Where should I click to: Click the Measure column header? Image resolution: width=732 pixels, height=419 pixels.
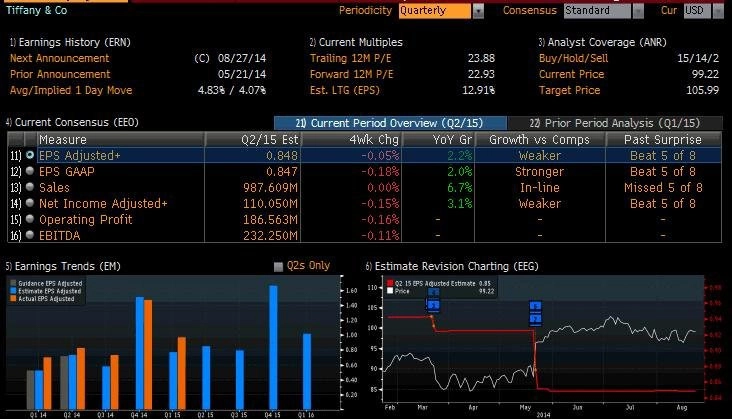[x=121, y=140]
